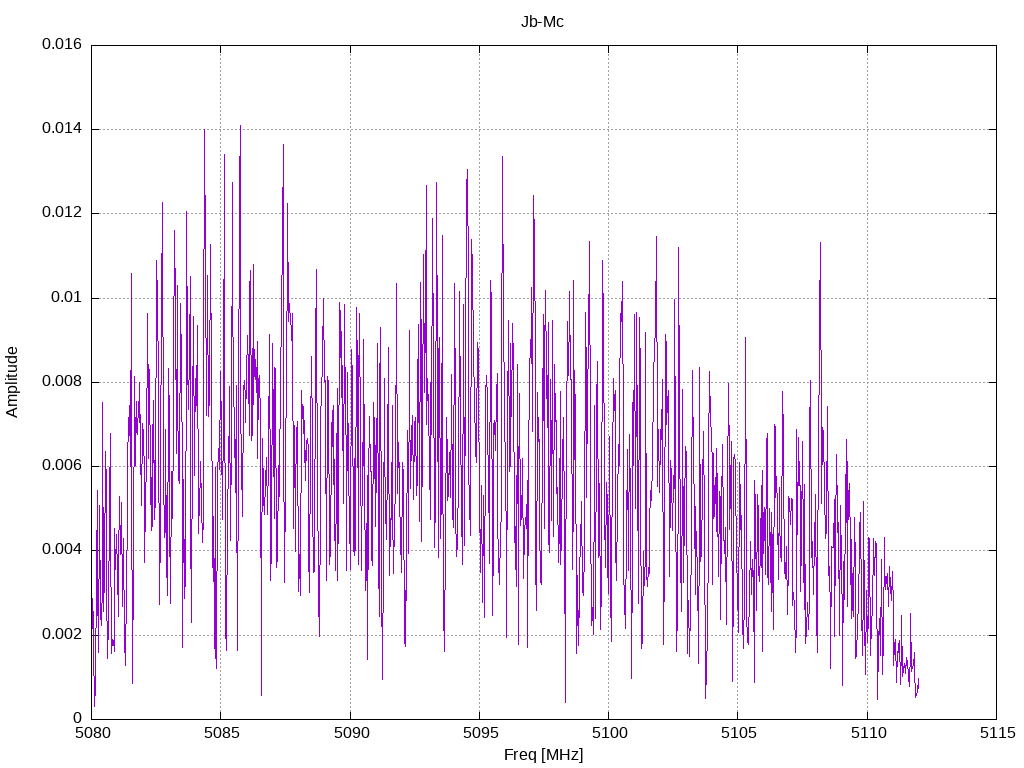Click the y-axis tick label 0.014
The height and width of the screenshot is (768, 1024).
point(62,129)
